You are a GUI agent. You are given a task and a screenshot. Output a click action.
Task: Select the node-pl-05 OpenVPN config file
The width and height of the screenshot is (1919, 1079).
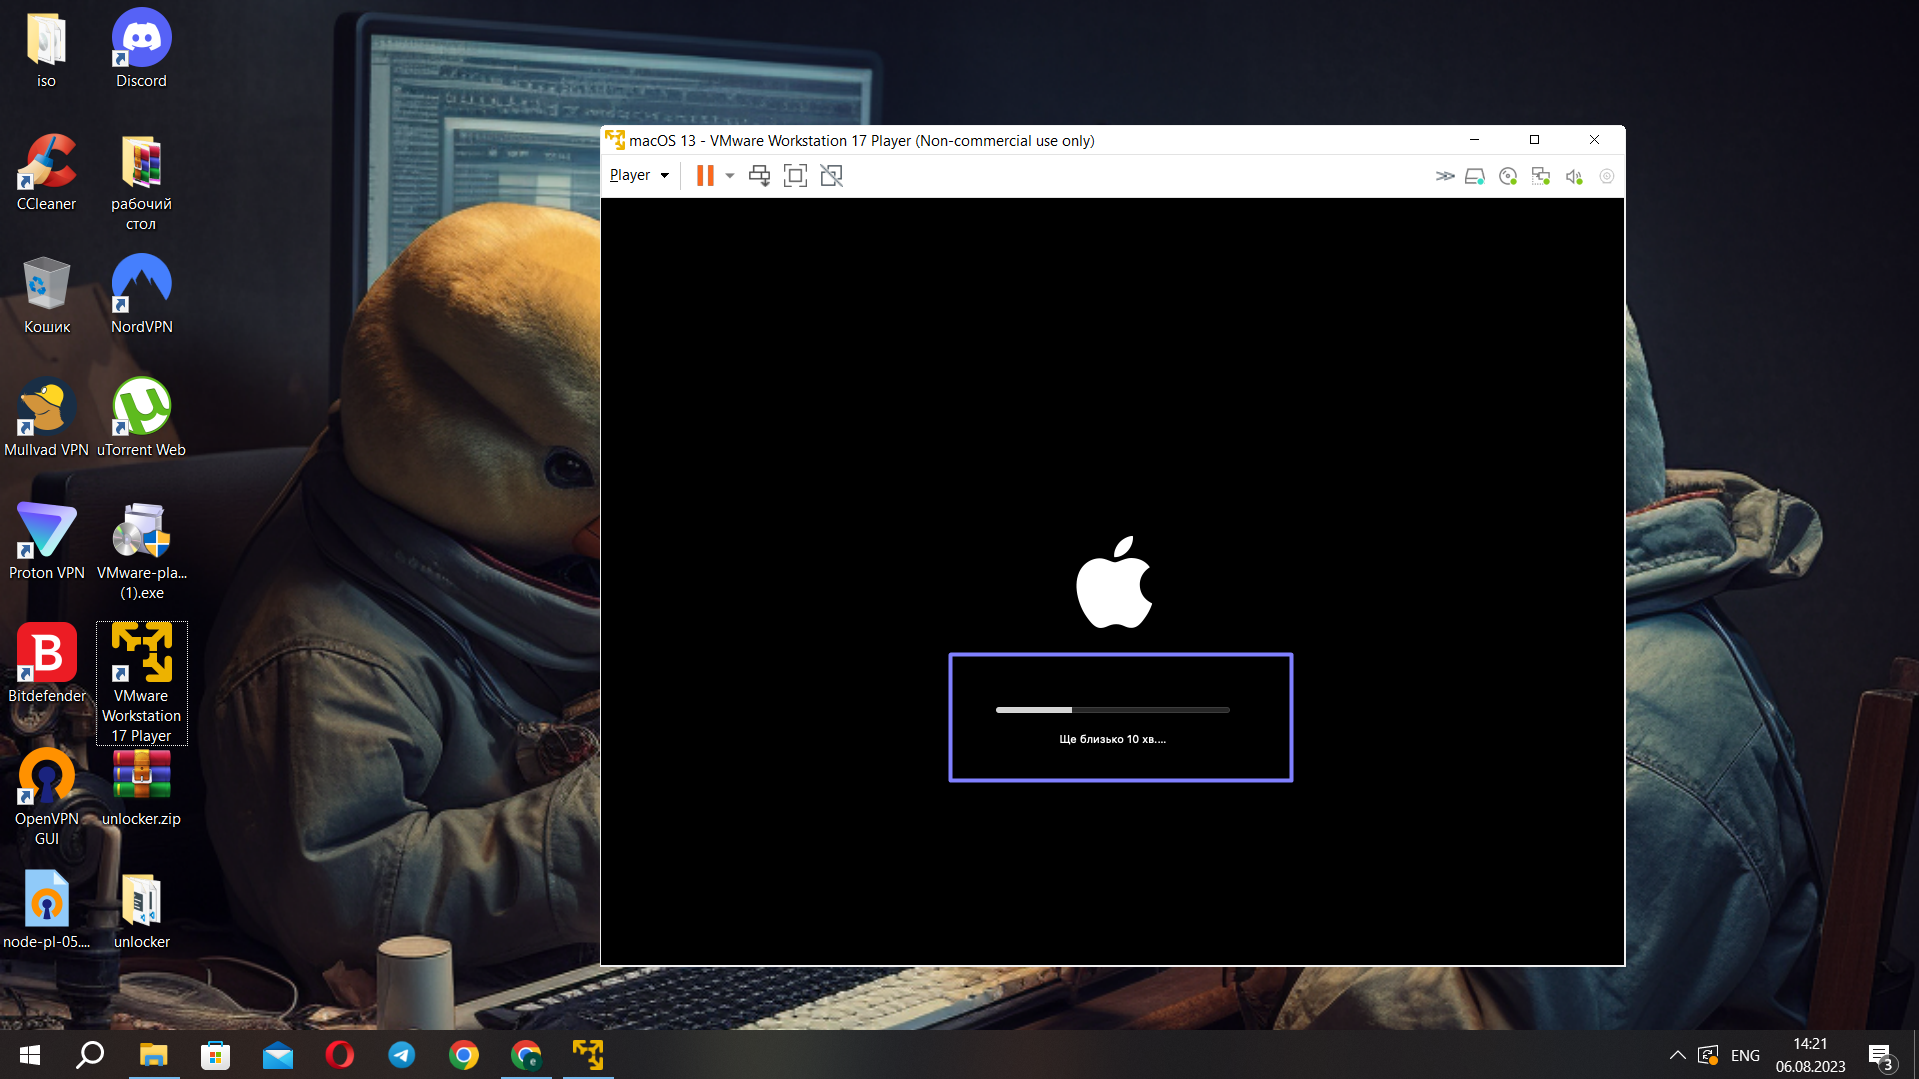tap(46, 911)
